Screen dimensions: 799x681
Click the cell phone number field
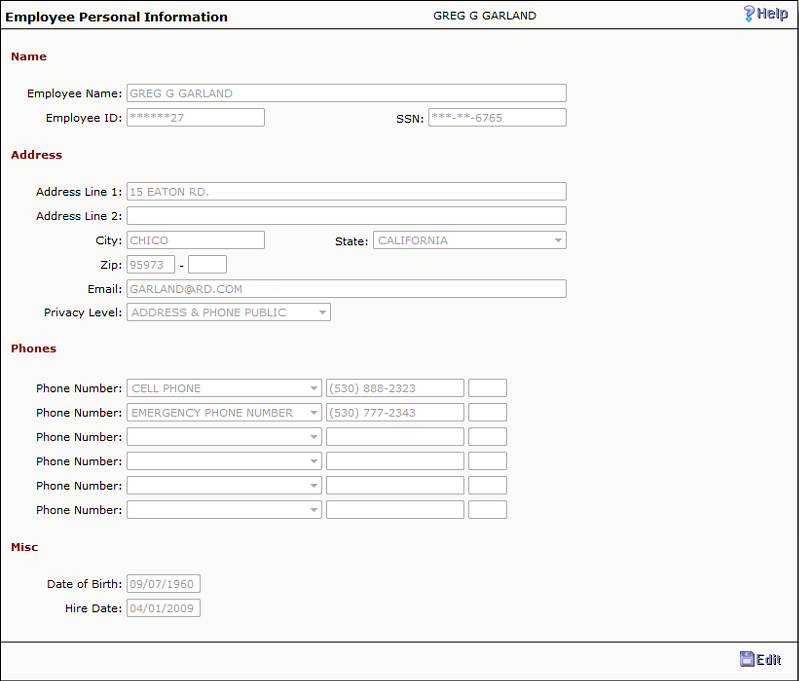[x=395, y=389]
